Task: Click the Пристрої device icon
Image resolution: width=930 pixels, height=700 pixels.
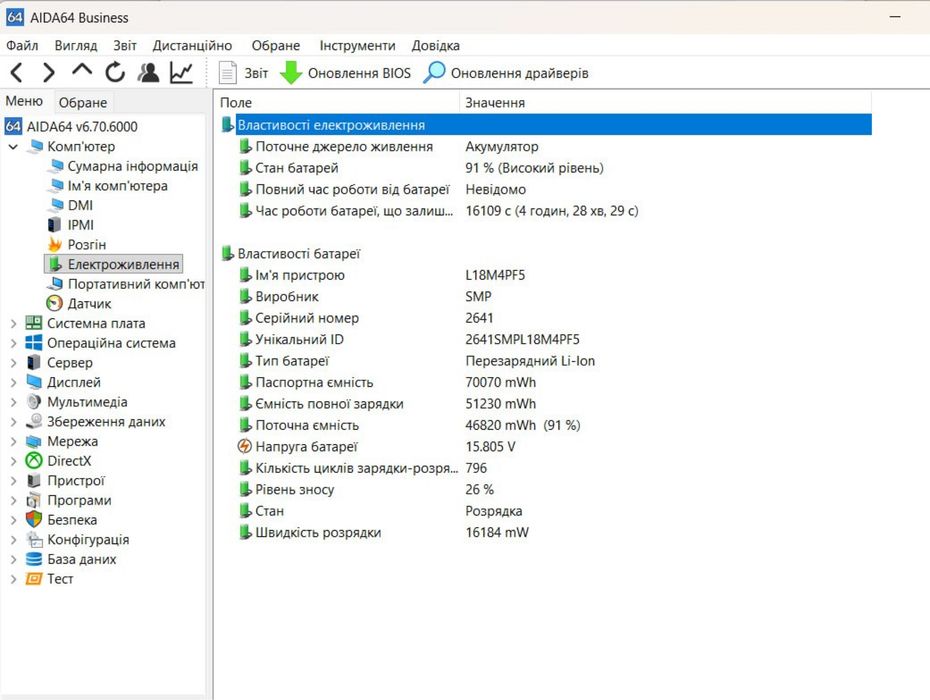Action: coord(34,481)
